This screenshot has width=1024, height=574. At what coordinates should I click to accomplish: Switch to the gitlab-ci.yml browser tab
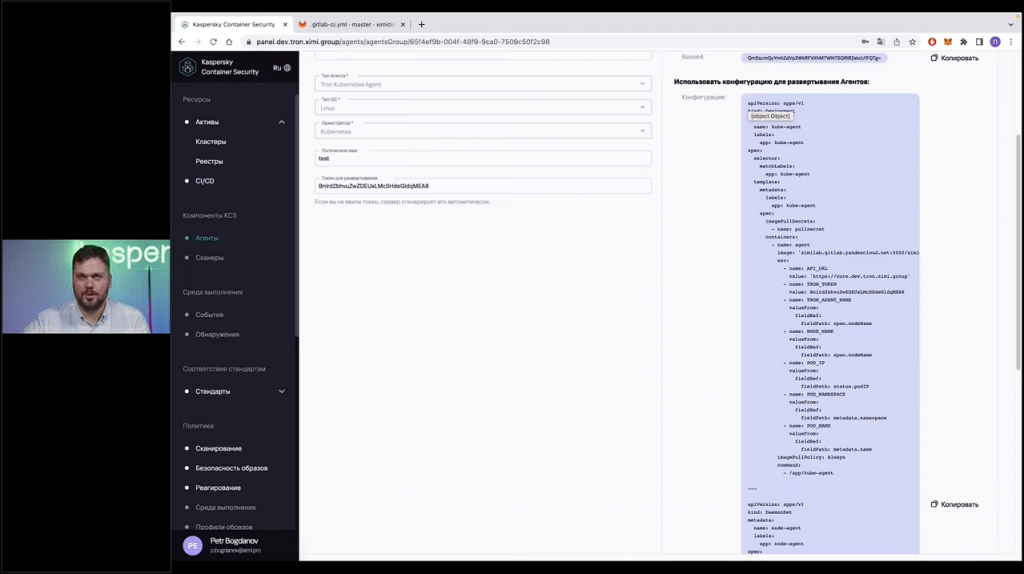[x=351, y=24]
